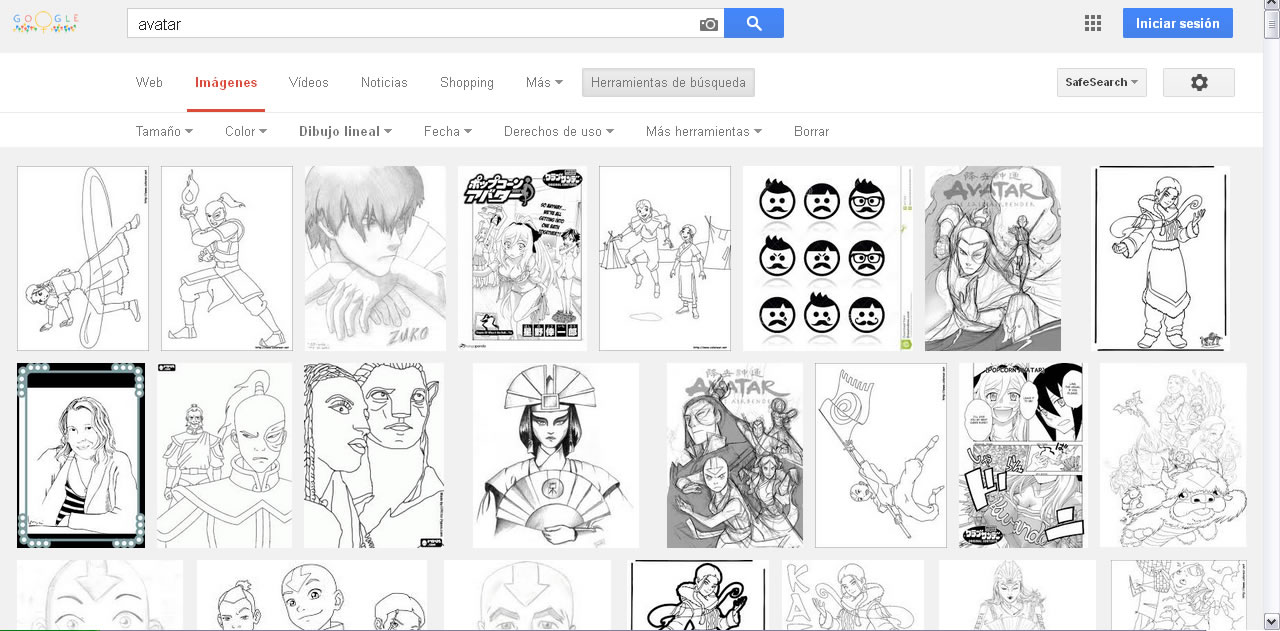The height and width of the screenshot is (631, 1280).
Task: Expand the Color filter dropdown
Action: (x=245, y=132)
